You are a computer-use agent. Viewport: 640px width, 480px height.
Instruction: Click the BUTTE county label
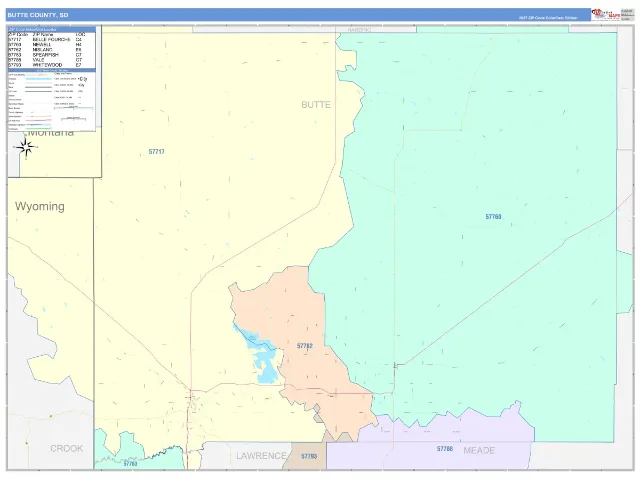coord(316,105)
